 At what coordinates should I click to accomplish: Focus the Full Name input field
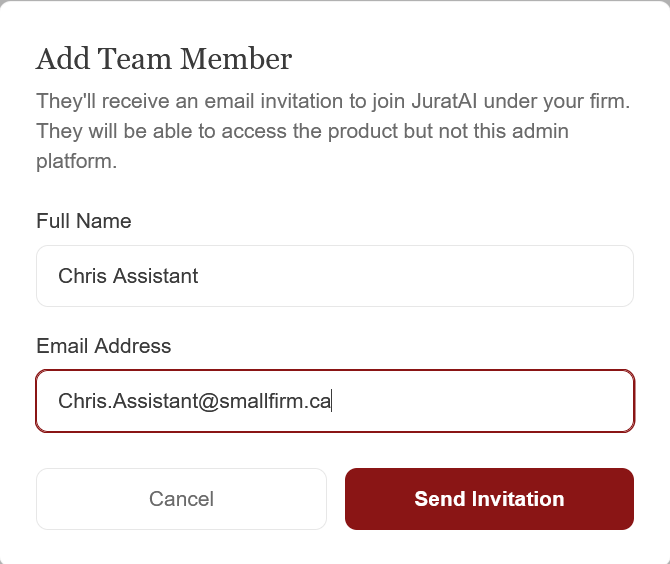(400, 276)
